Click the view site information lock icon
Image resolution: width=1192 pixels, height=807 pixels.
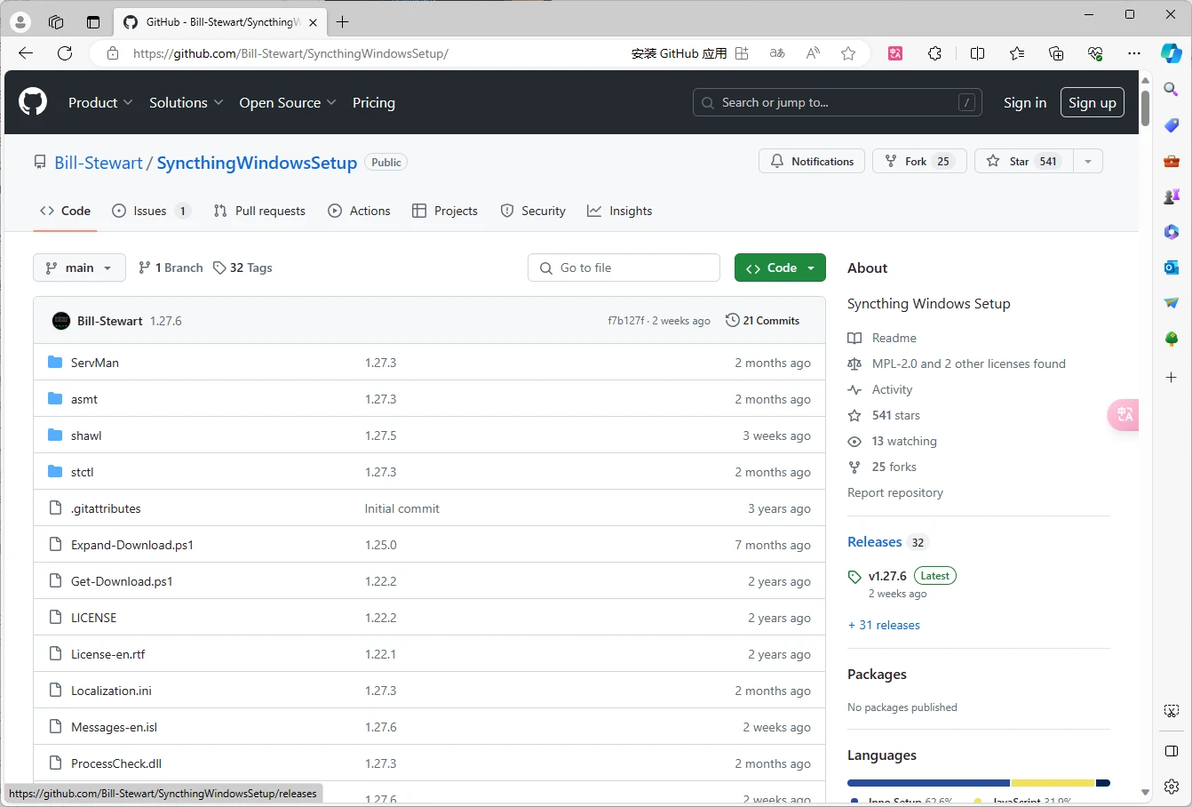click(113, 53)
